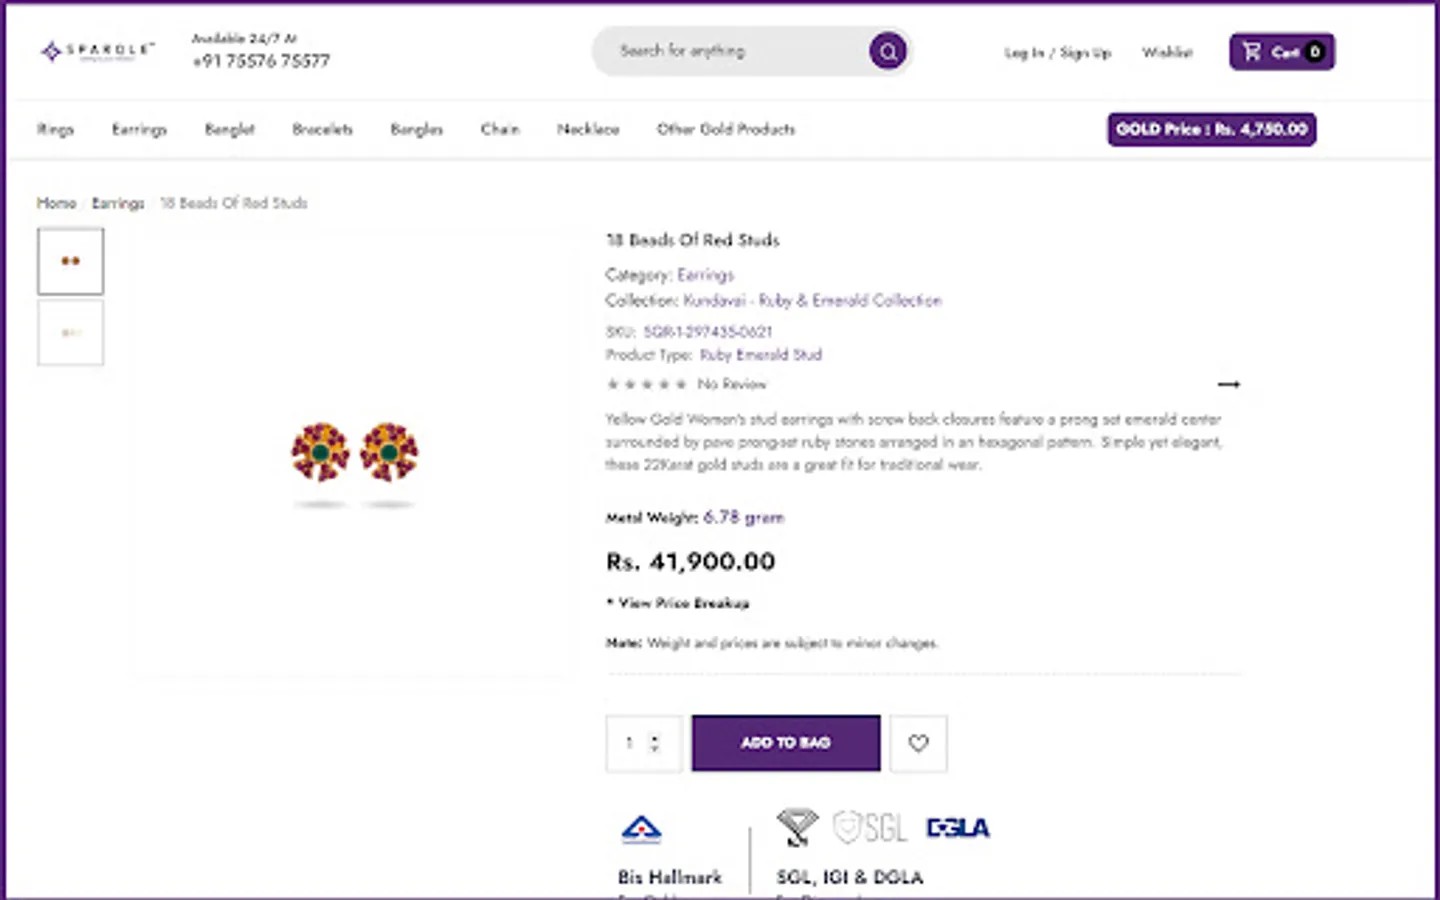The width and height of the screenshot is (1440, 900).
Task: Open the Necklace menu category
Action: (588, 129)
